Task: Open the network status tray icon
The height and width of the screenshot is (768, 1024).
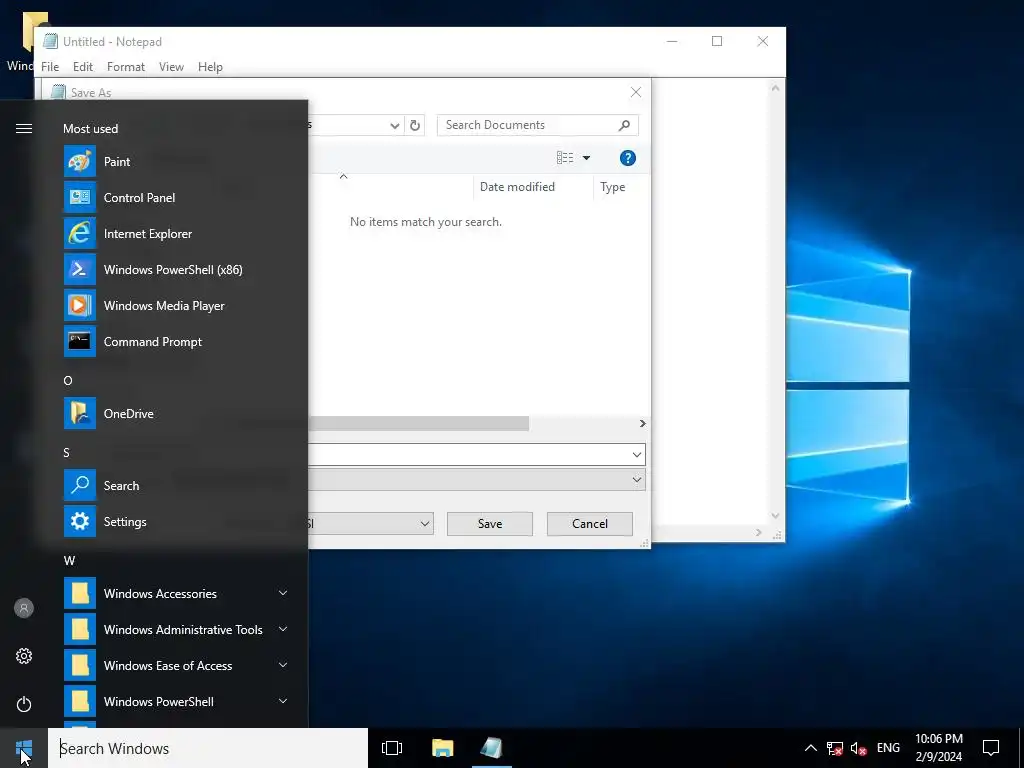Action: click(x=835, y=748)
